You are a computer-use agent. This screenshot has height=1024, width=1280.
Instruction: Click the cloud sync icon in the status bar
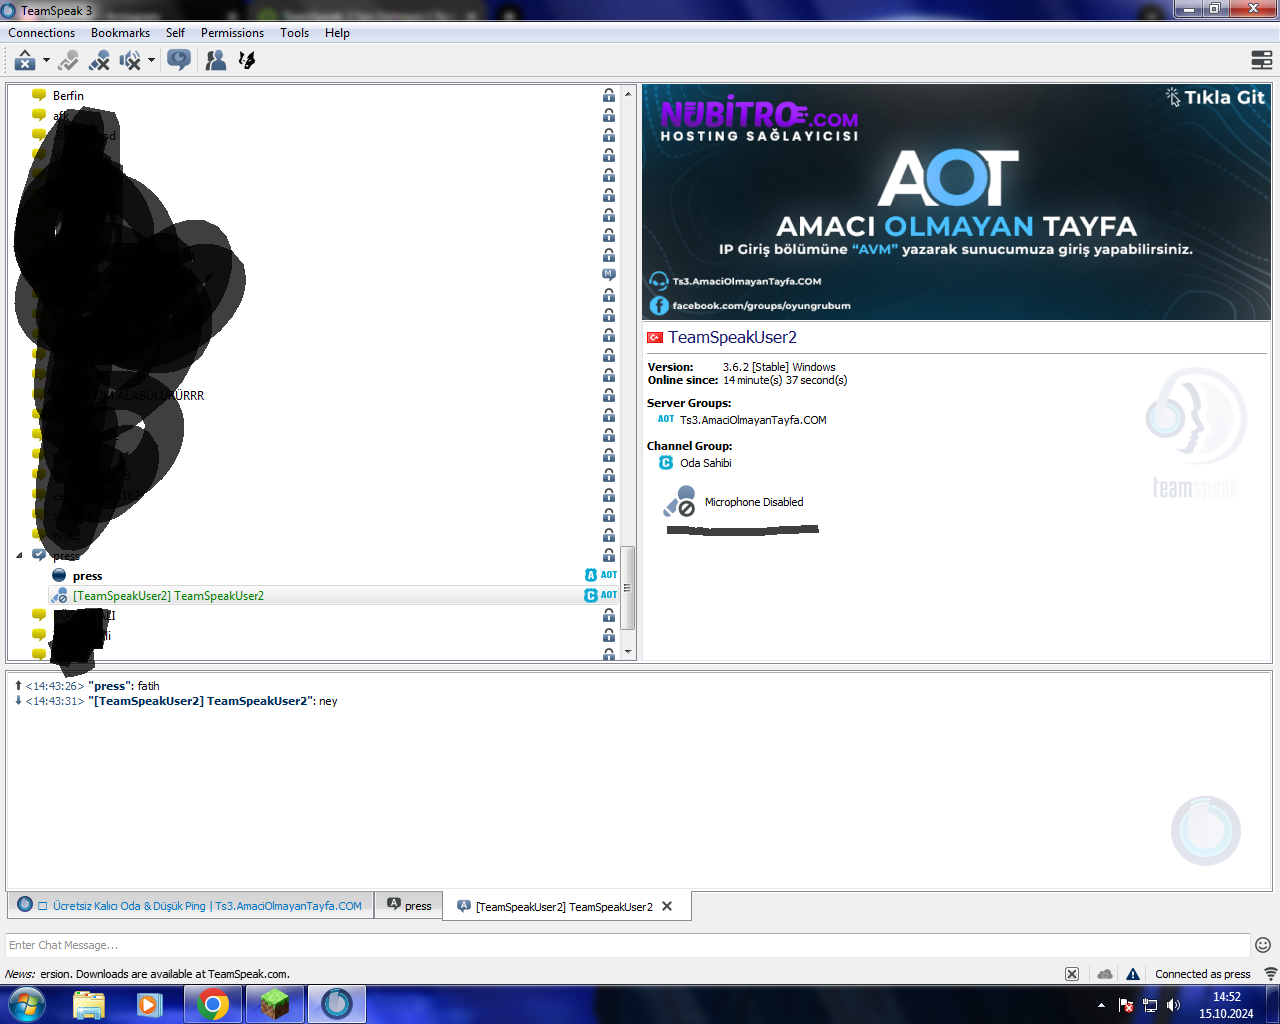point(1104,974)
